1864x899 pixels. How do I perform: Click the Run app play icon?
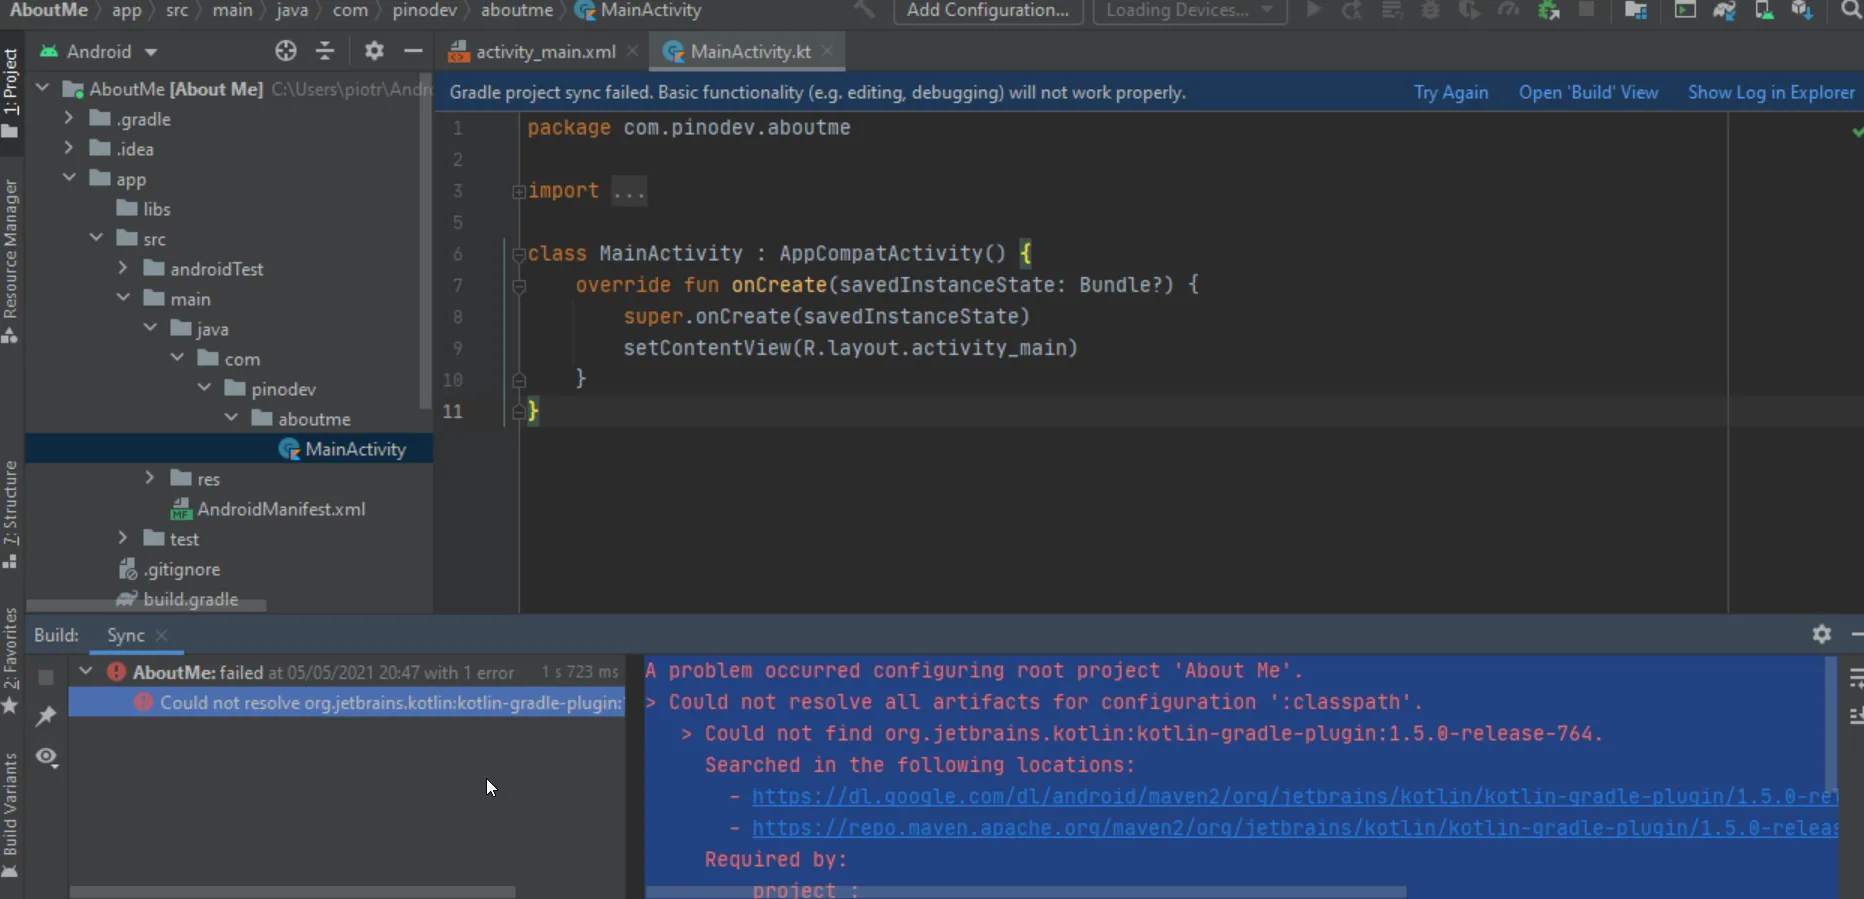tap(1314, 10)
